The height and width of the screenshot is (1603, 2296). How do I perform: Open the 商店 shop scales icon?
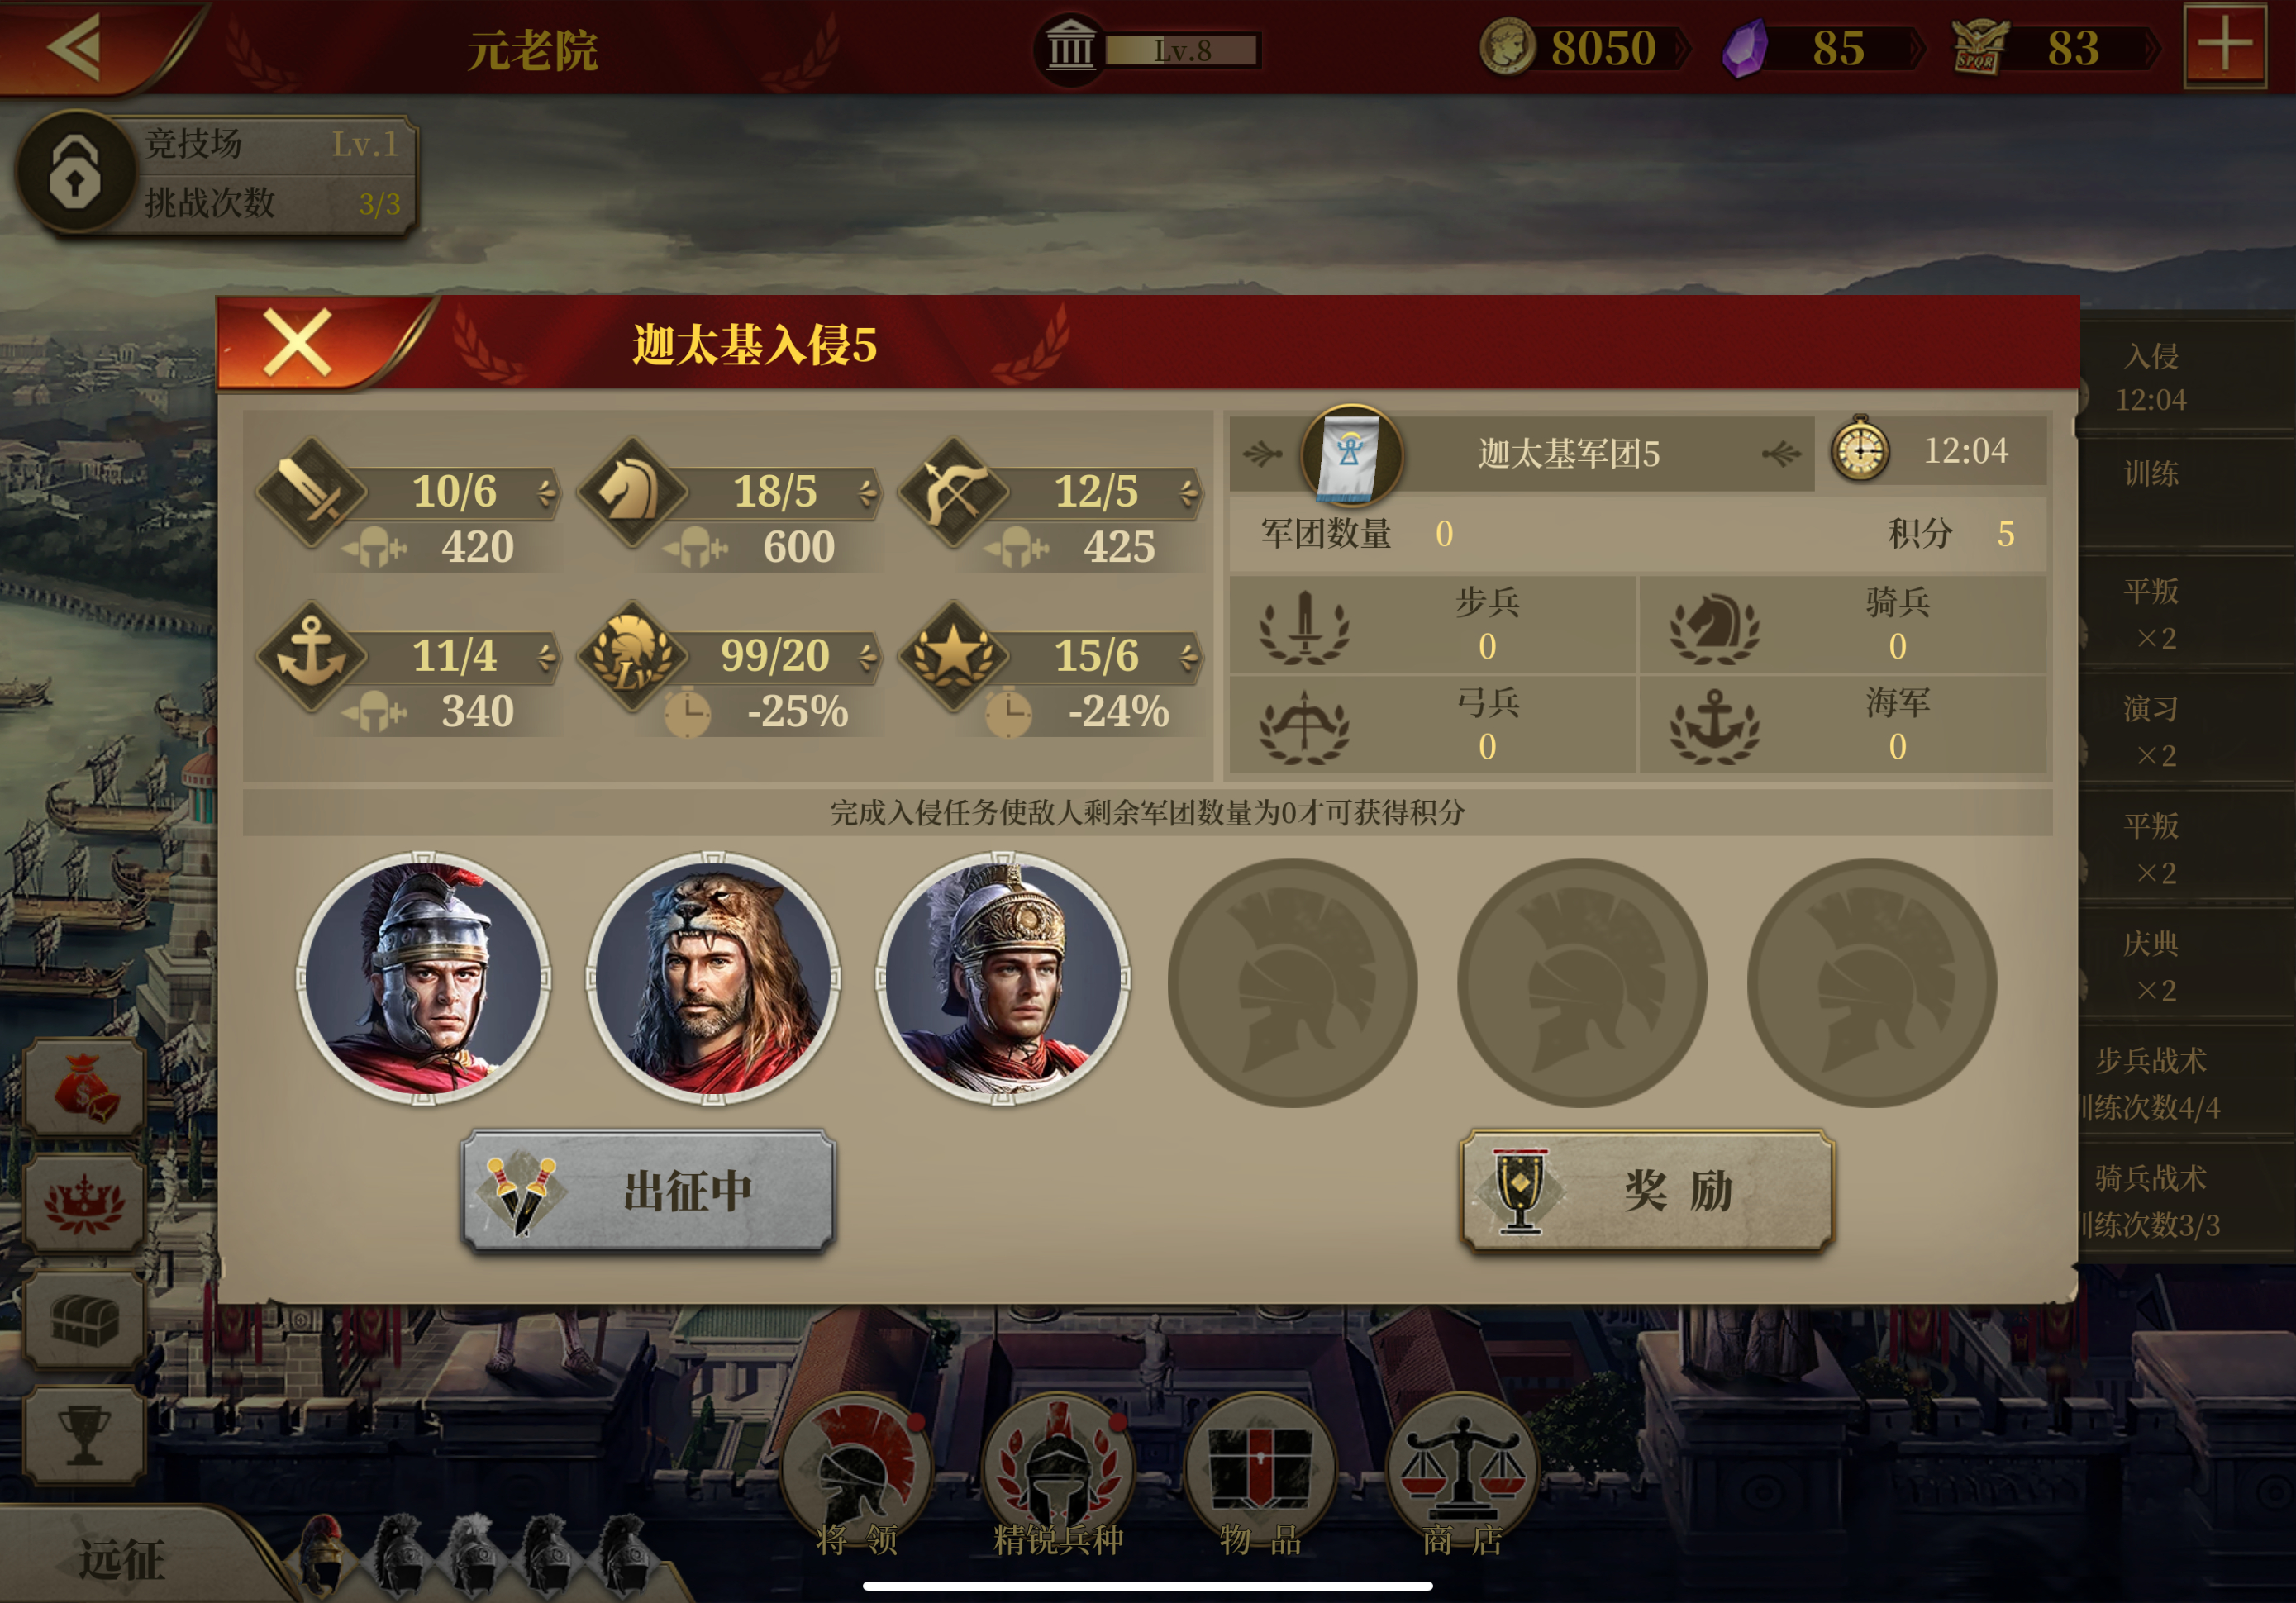[1462, 1475]
